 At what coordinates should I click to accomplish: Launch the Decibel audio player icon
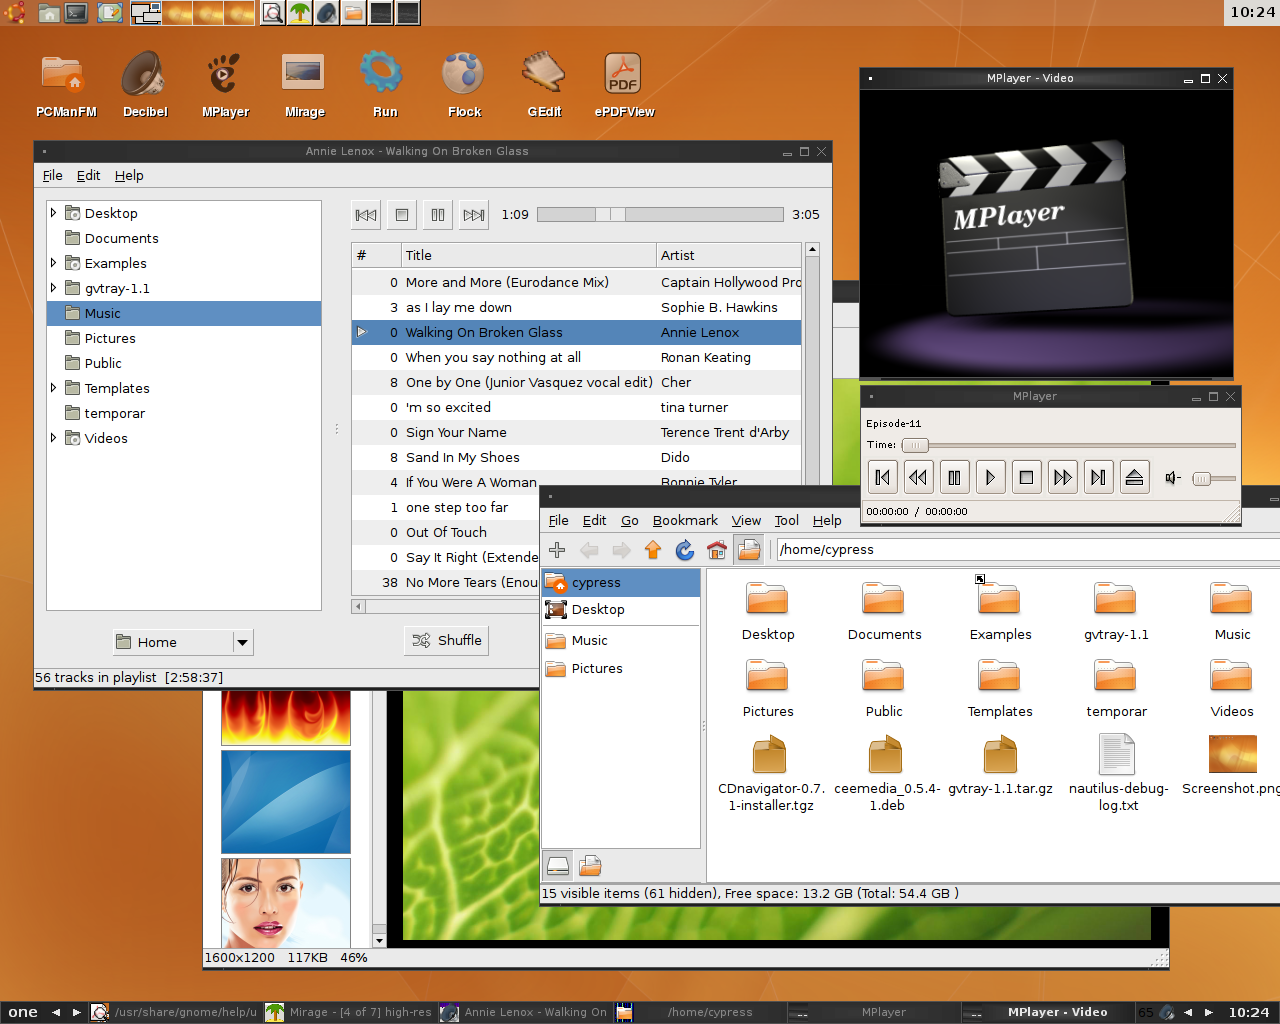tap(145, 84)
